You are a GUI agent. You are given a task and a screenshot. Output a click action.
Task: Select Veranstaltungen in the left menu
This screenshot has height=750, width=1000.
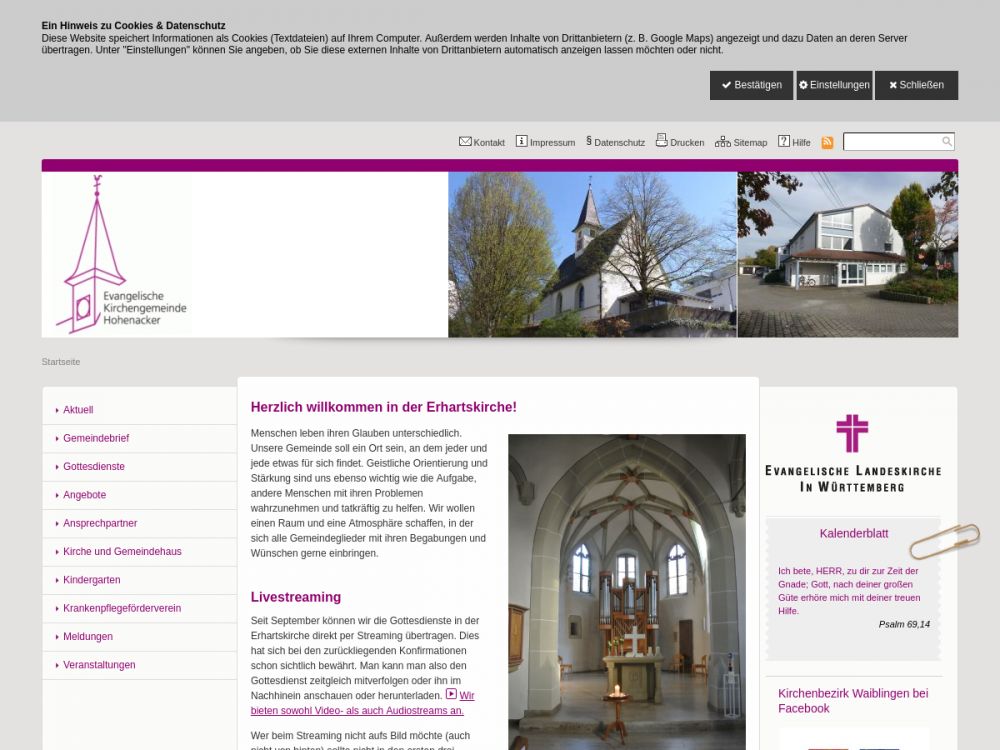pos(99,665)
